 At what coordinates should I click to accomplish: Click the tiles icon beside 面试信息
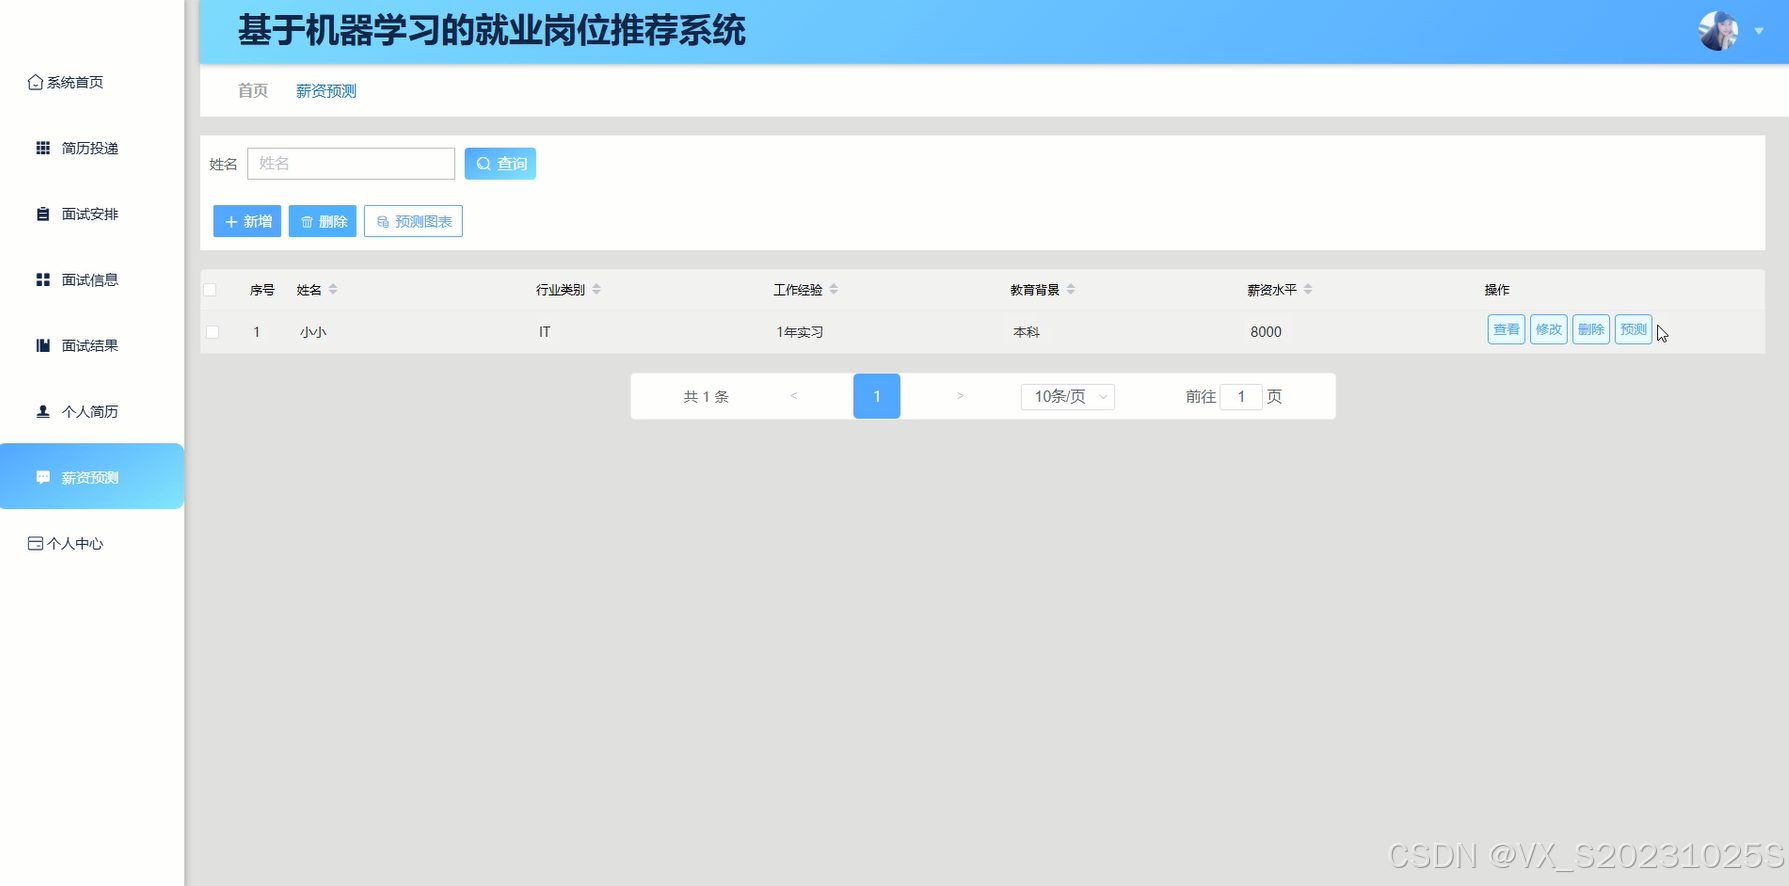[43, 280]
